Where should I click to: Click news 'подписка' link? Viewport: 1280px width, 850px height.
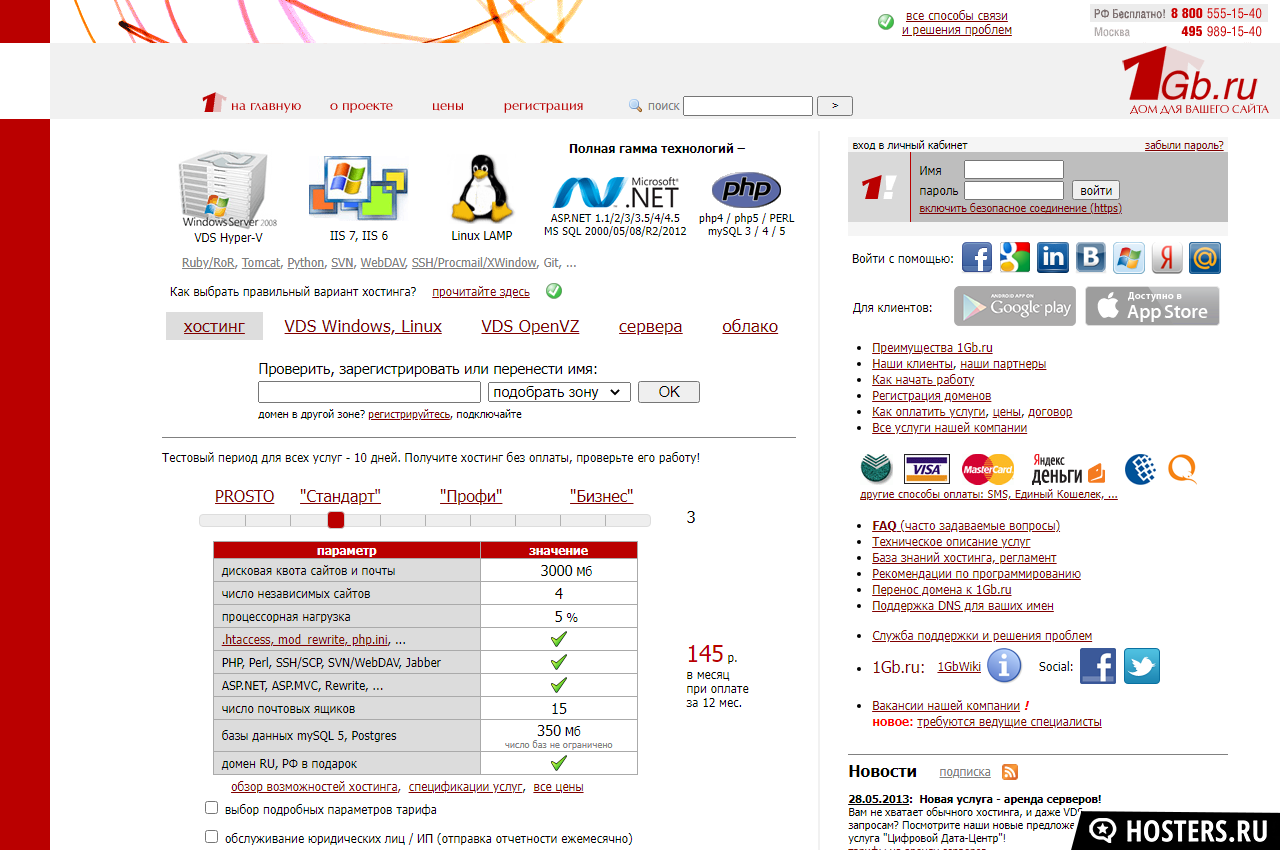pos(965,772)
